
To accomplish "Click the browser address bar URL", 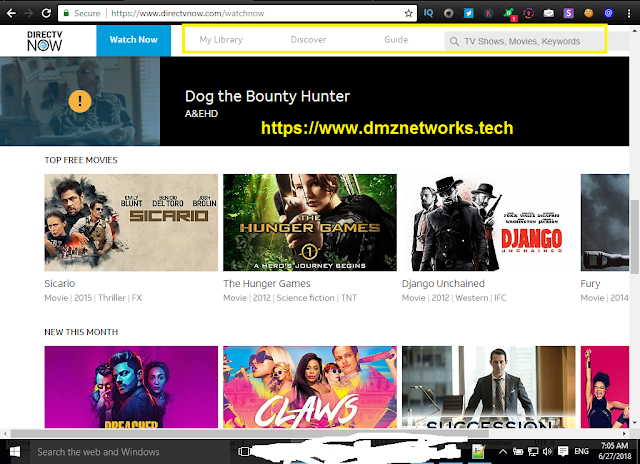I will click(x=188, y=13).
